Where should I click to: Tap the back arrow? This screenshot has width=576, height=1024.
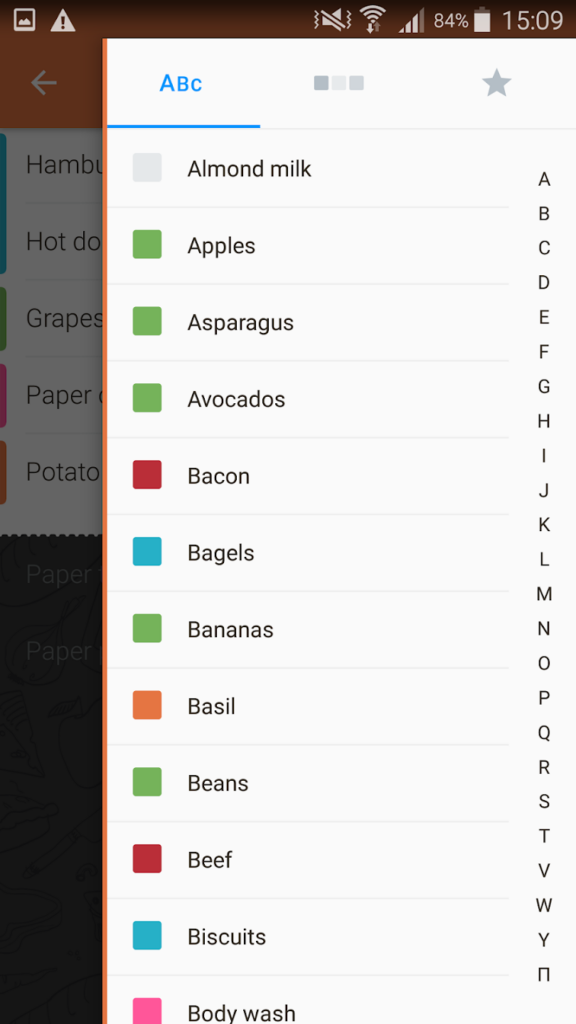(x=44, y=83)
